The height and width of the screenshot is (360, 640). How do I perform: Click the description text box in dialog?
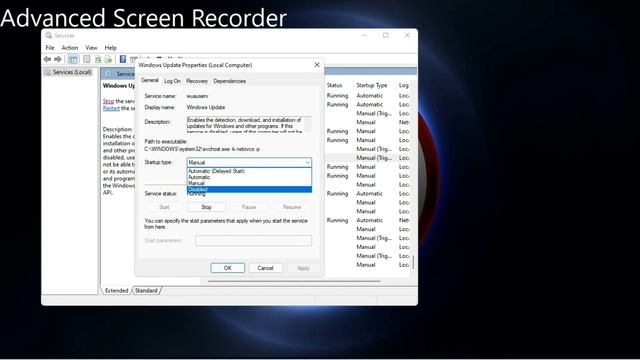coord(249,125)
